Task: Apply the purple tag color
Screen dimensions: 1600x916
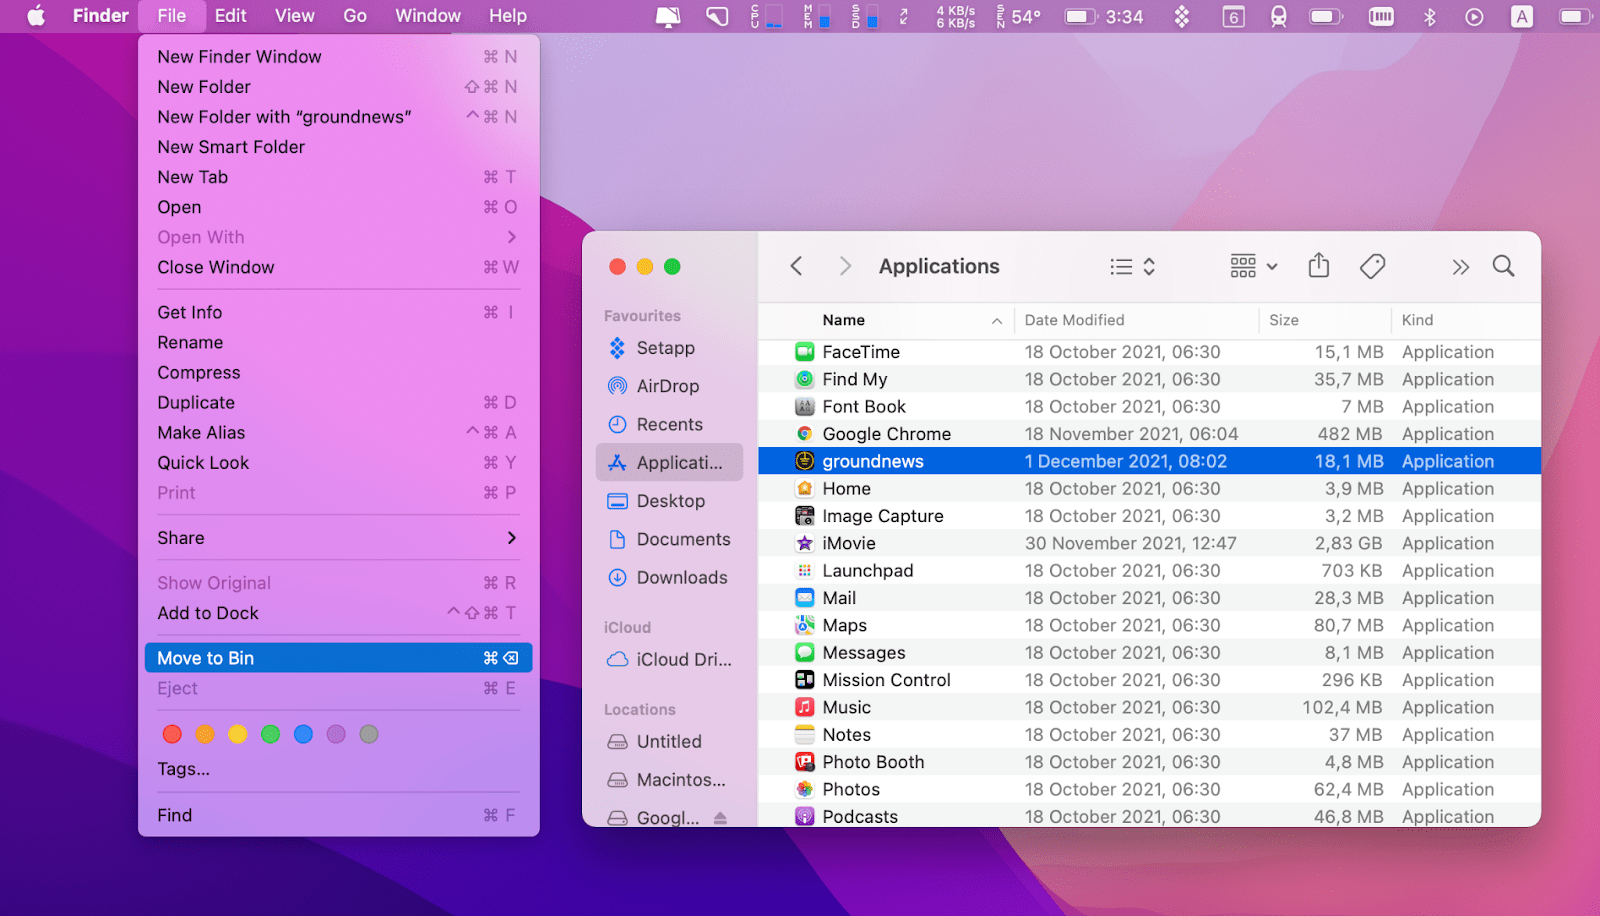Action: coord(336,734)
